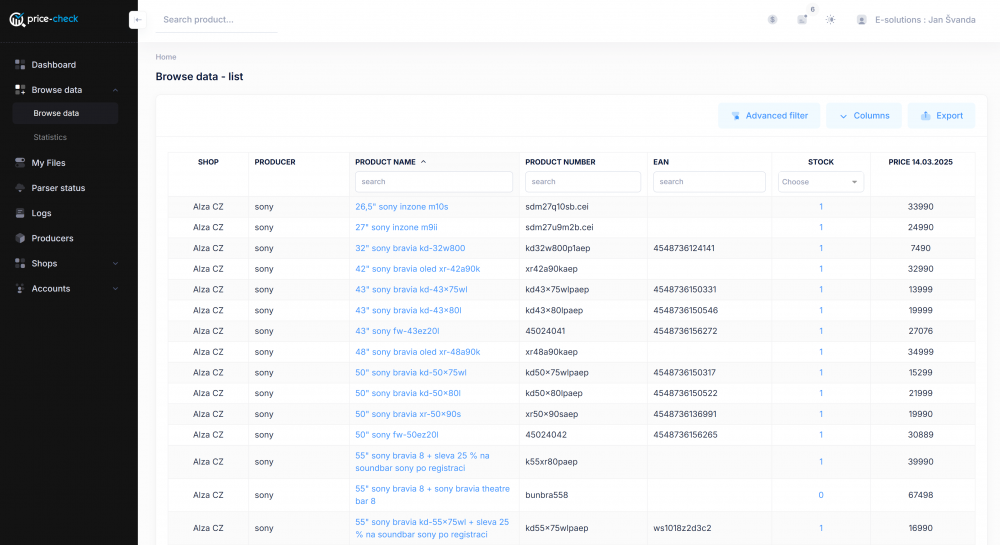
Task: Open the Stock Choose dropdown
Action: click(x=820, y=182)
